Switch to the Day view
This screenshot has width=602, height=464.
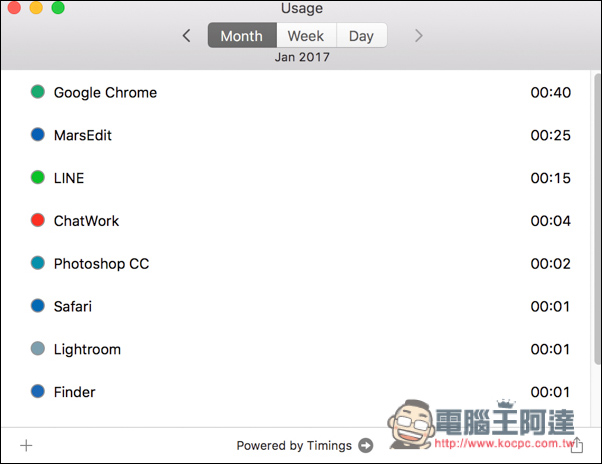[362, 35]
